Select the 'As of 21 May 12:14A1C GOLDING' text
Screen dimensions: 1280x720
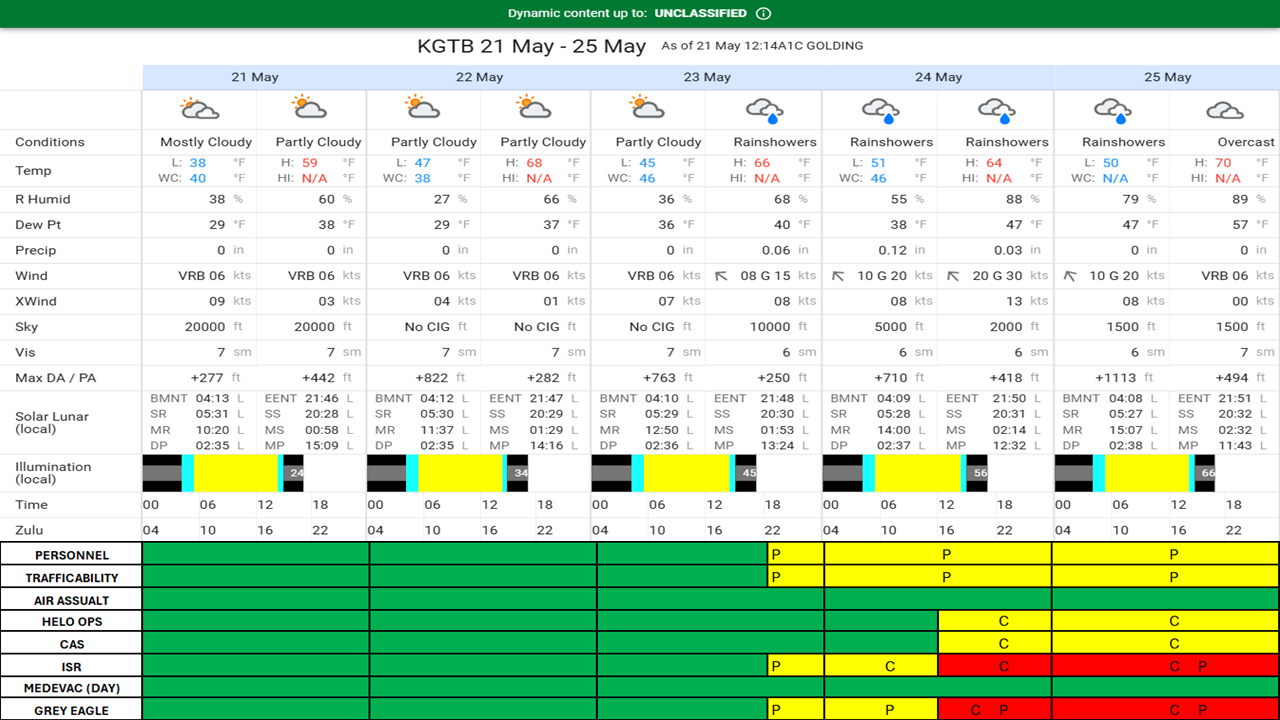point(762,46)
